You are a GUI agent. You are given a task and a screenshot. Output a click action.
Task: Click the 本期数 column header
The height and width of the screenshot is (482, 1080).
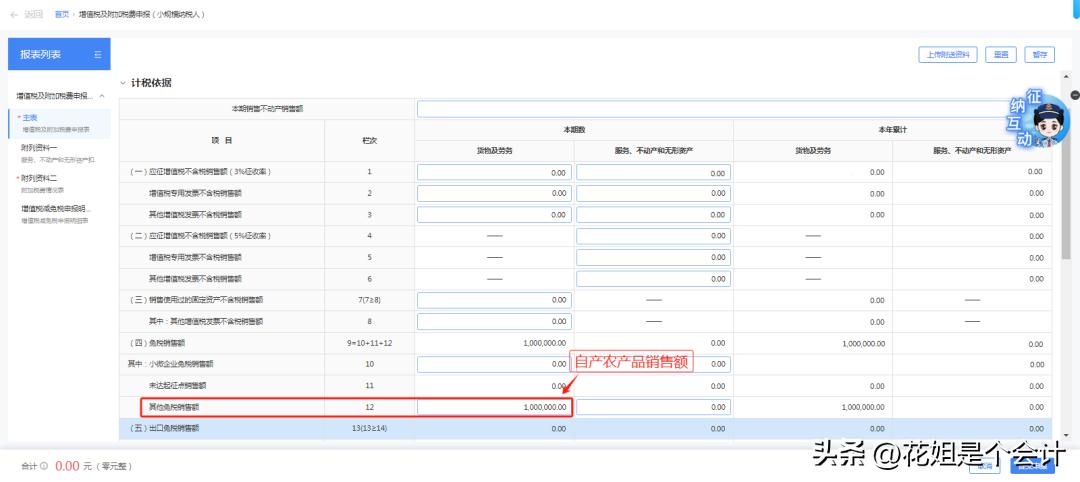click(x=574, y=129)
